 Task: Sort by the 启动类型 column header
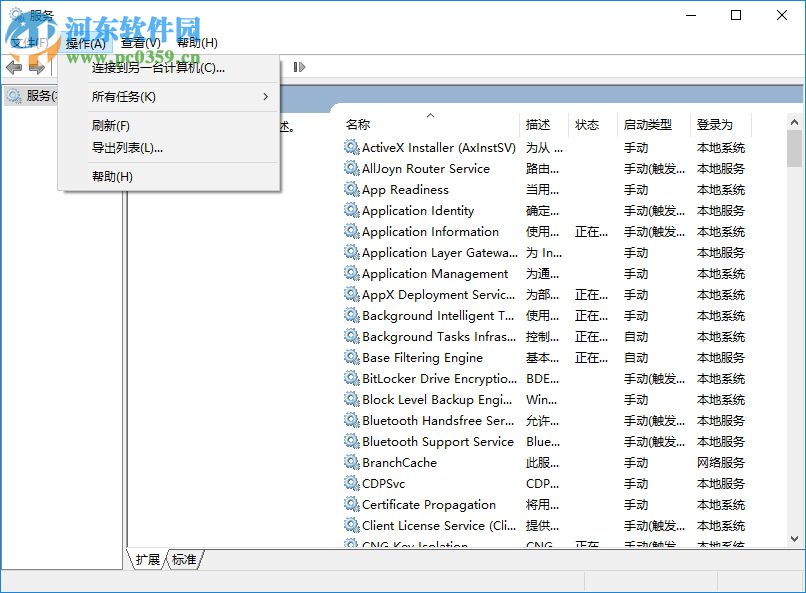pyautogui.click(x=650, y=124)
